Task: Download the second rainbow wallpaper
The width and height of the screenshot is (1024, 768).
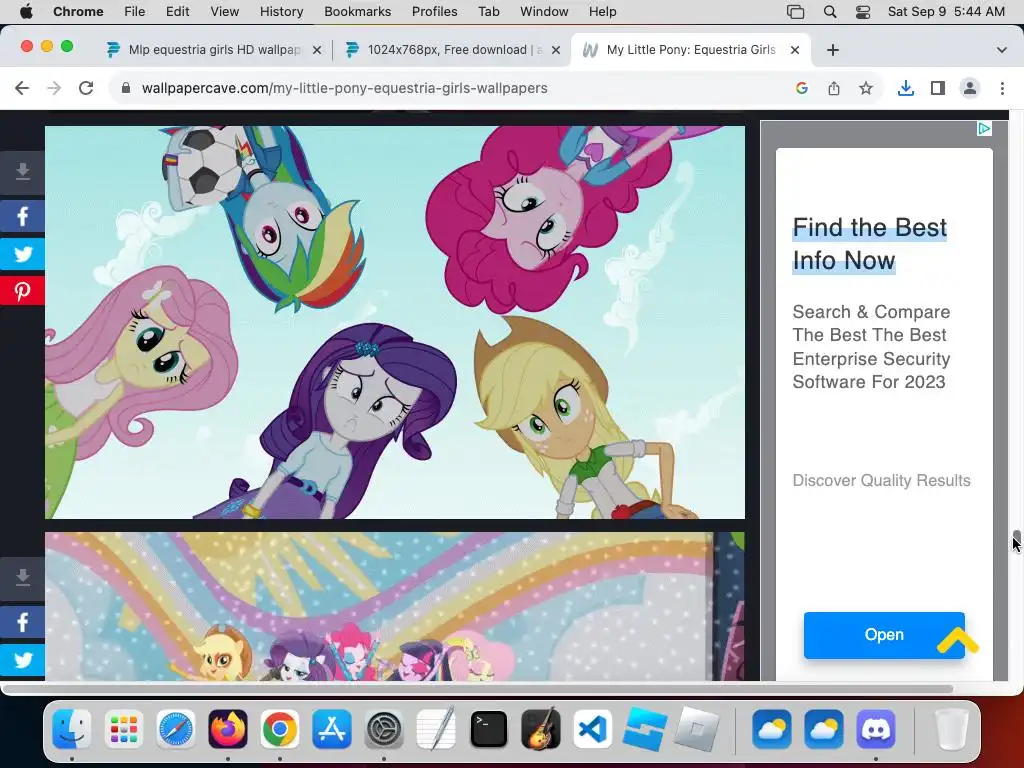Action: (x=22, y=579)
